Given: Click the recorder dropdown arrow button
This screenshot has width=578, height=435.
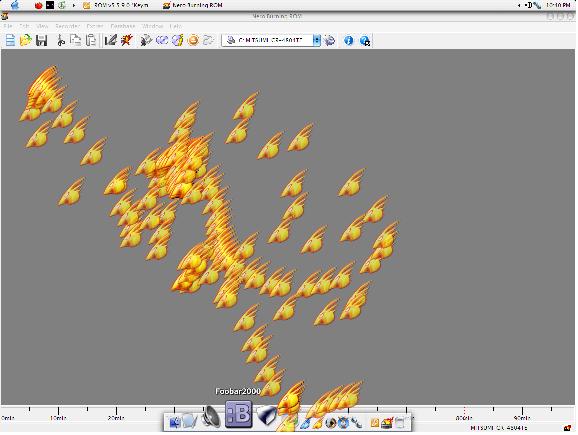Looking at the screenshot, I should (x=317, y=40).
